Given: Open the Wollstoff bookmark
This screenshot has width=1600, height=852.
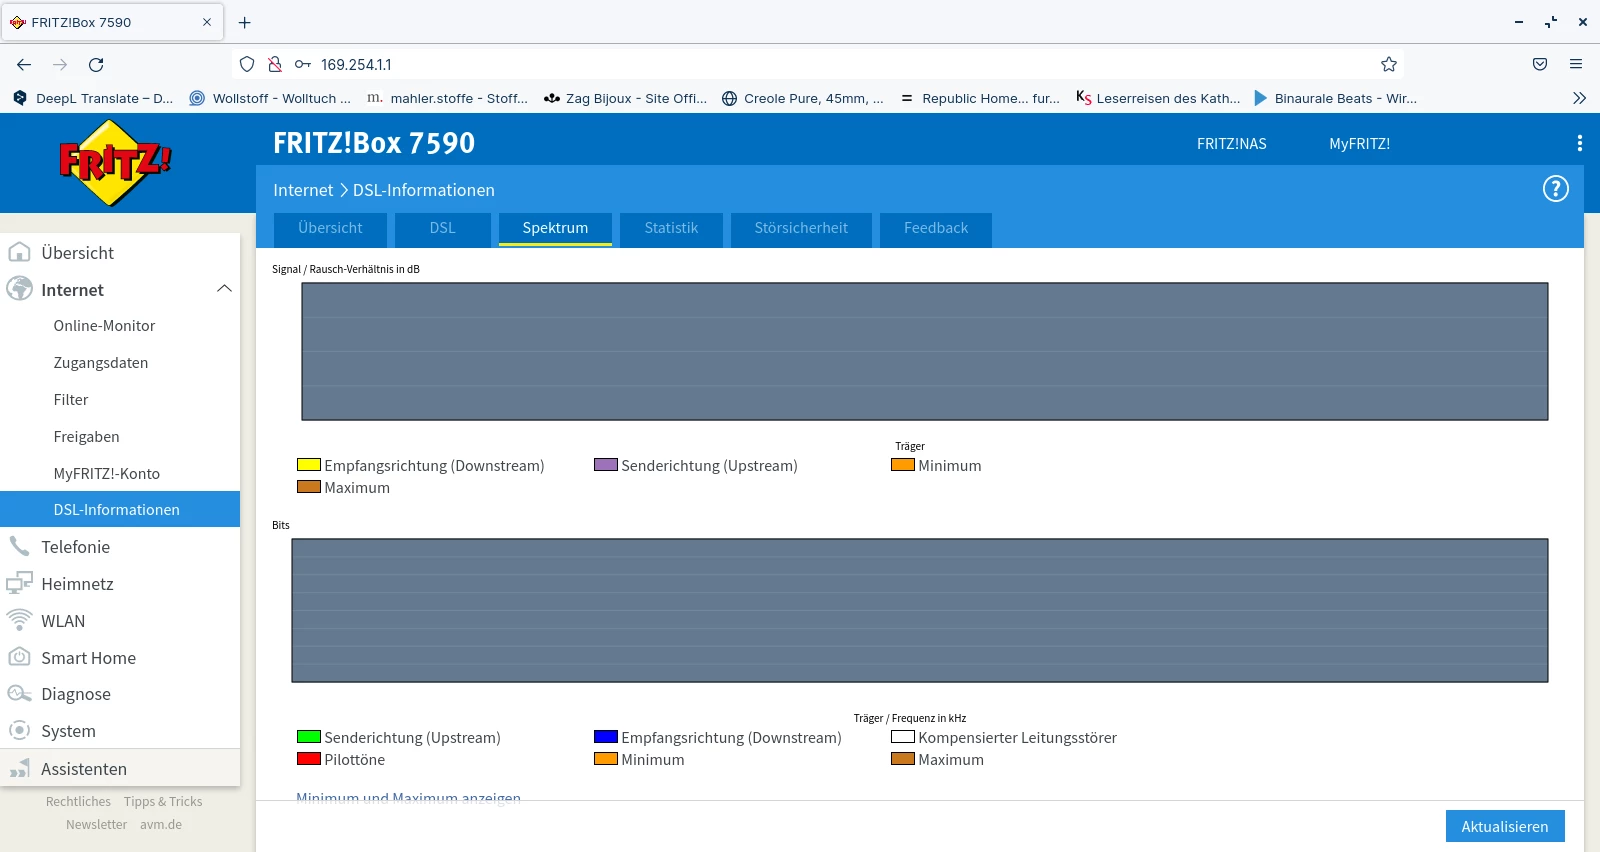Looking at the screenshot, I should 270,98.
